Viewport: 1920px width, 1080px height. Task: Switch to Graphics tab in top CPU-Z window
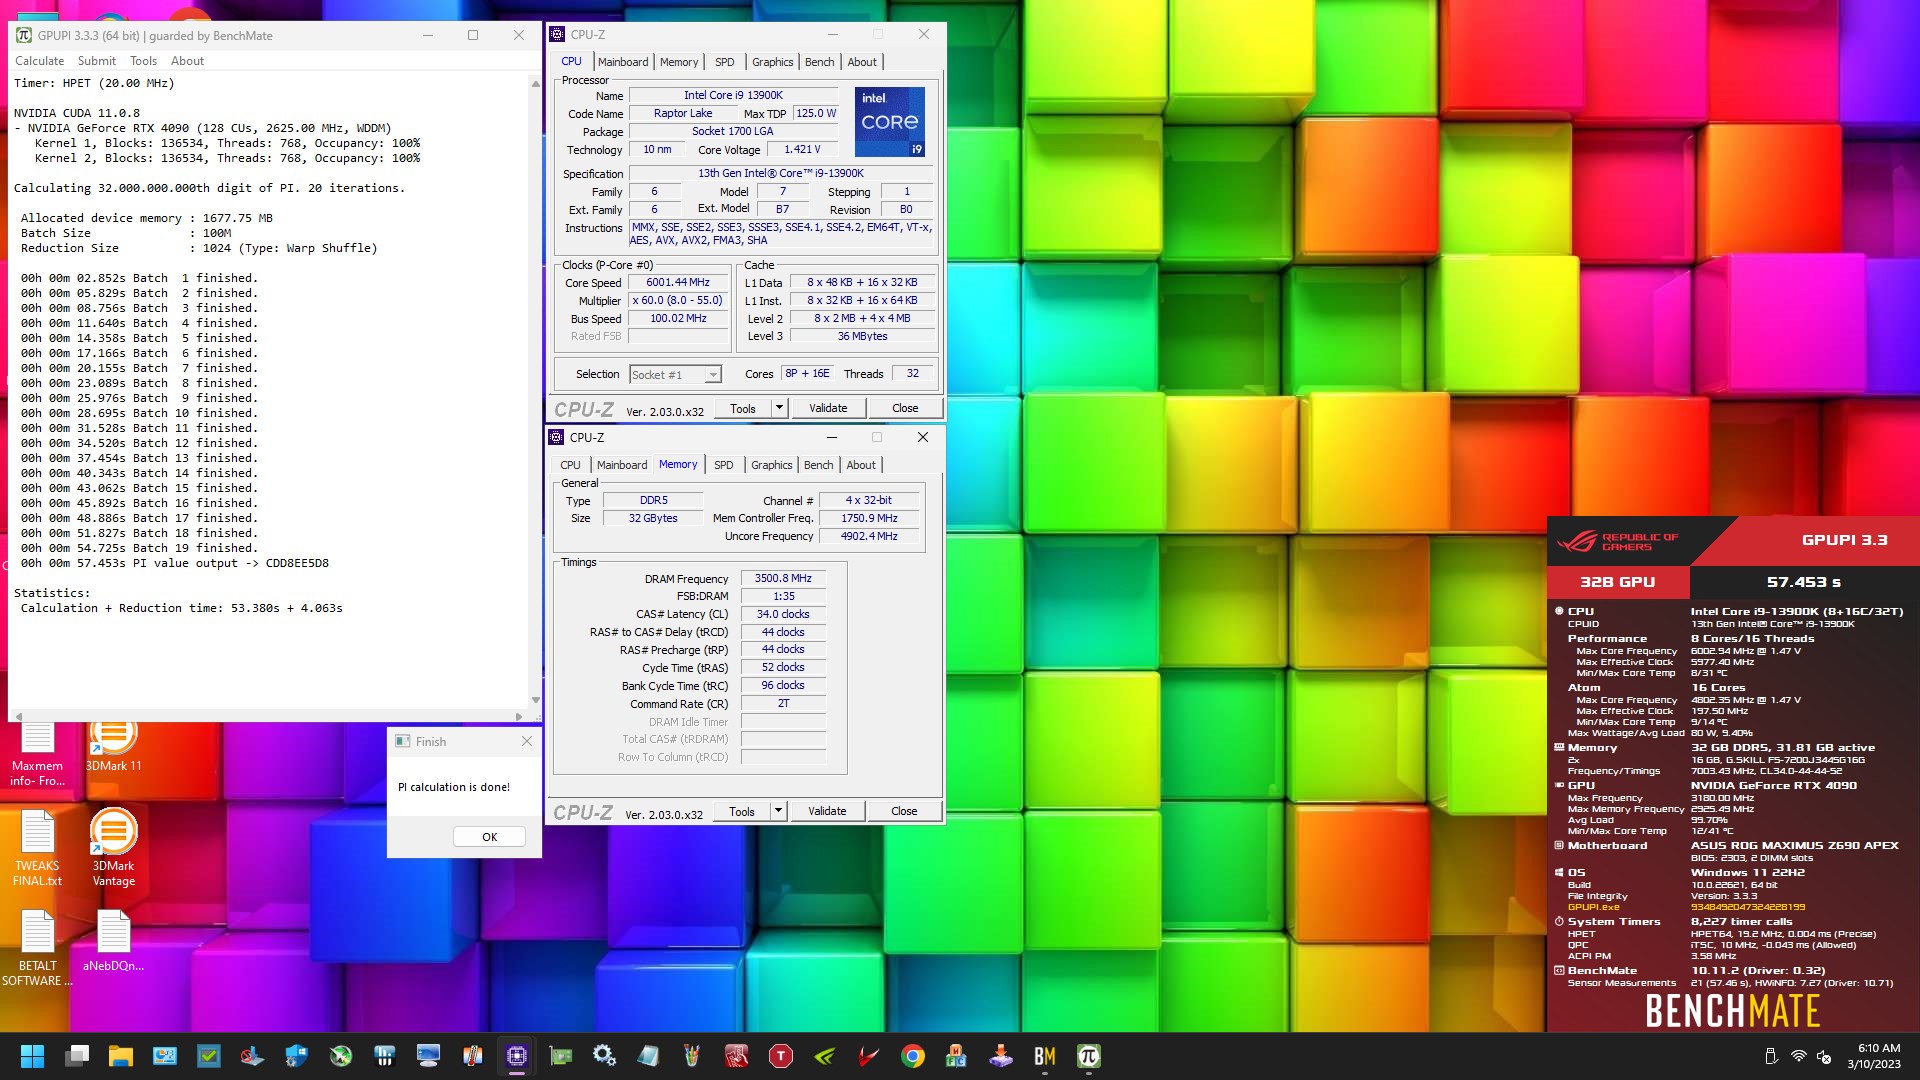772,62
